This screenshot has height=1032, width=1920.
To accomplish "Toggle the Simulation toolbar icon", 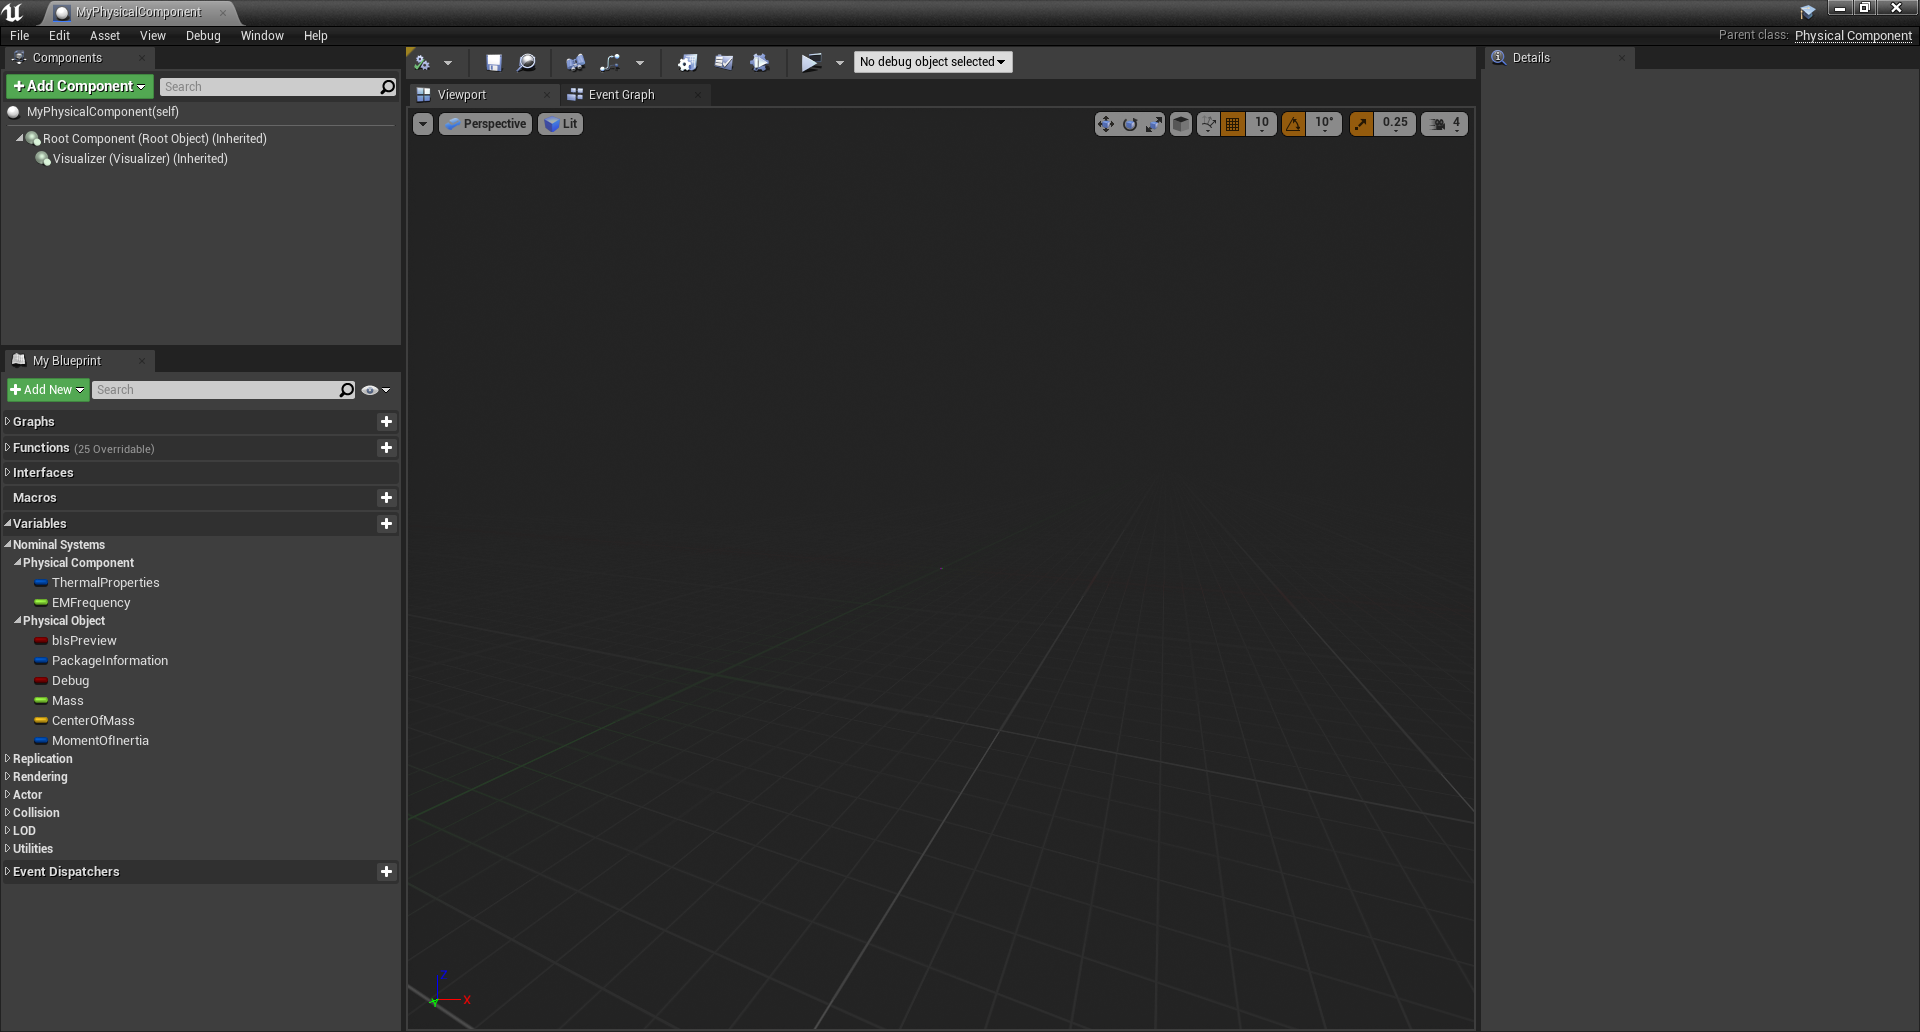I will click(x=759, y=62).
